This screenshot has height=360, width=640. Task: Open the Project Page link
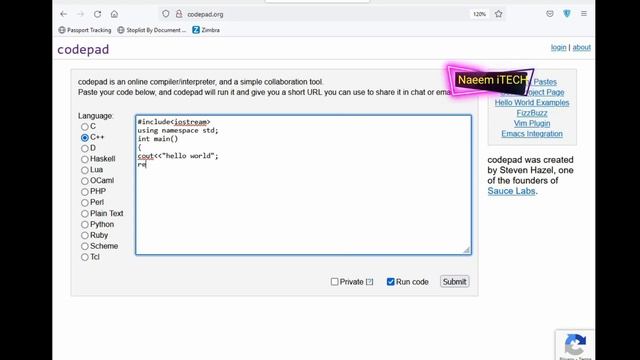point(545,92)
